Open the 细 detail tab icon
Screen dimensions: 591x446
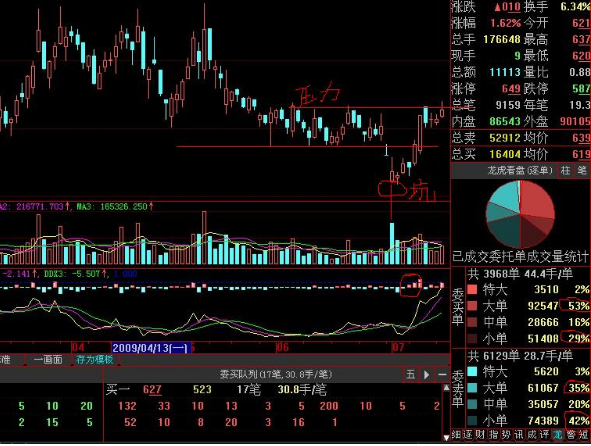tap(456, 435)
